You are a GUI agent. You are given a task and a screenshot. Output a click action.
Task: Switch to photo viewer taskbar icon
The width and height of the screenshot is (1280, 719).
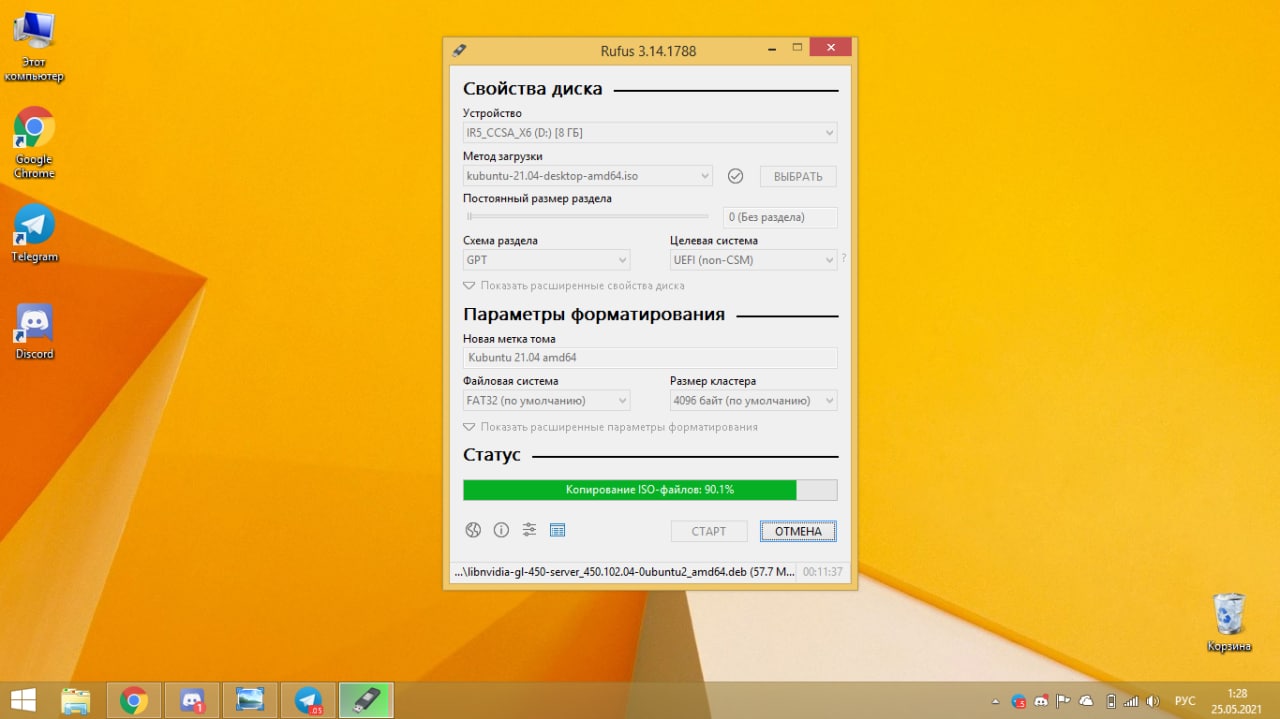[x=250, y=700]
